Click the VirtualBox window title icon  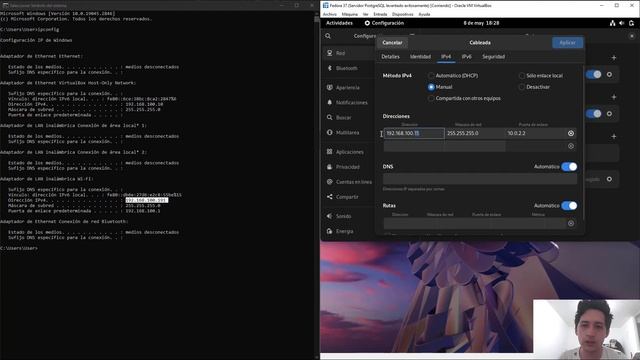click(325, 5)
